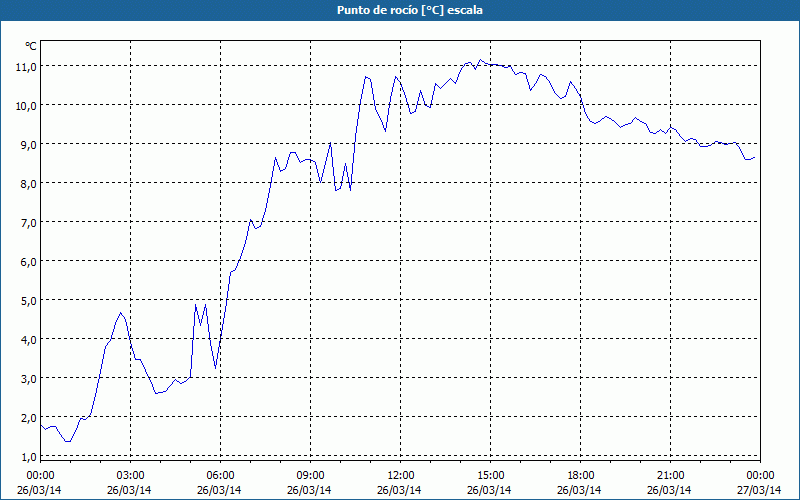
Task: Click the chart title 'Punto de rocío [°C] escala'
Action: [x=410, y=10]
